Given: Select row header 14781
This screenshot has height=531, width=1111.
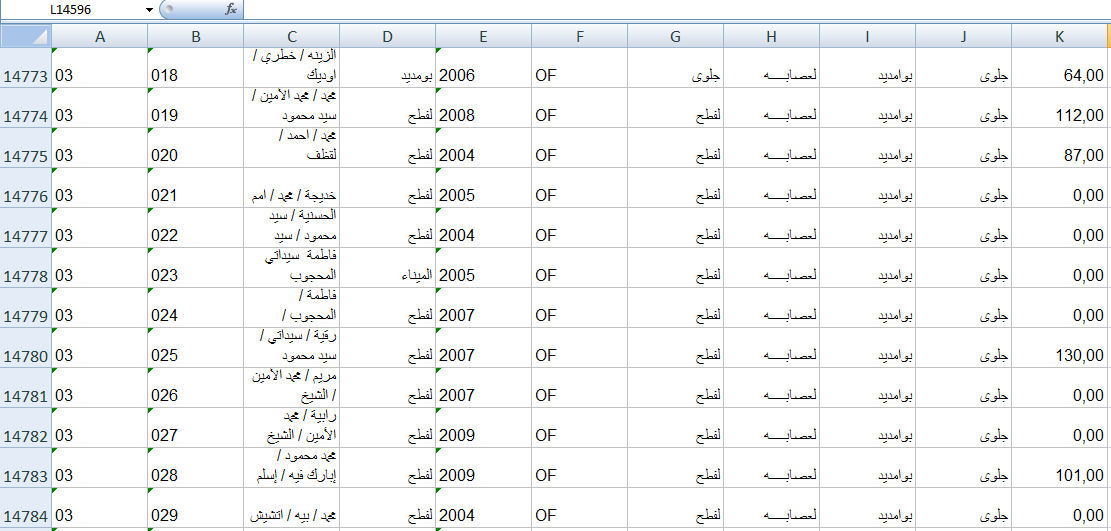Looking at the screenshot, I should (26, 387).
